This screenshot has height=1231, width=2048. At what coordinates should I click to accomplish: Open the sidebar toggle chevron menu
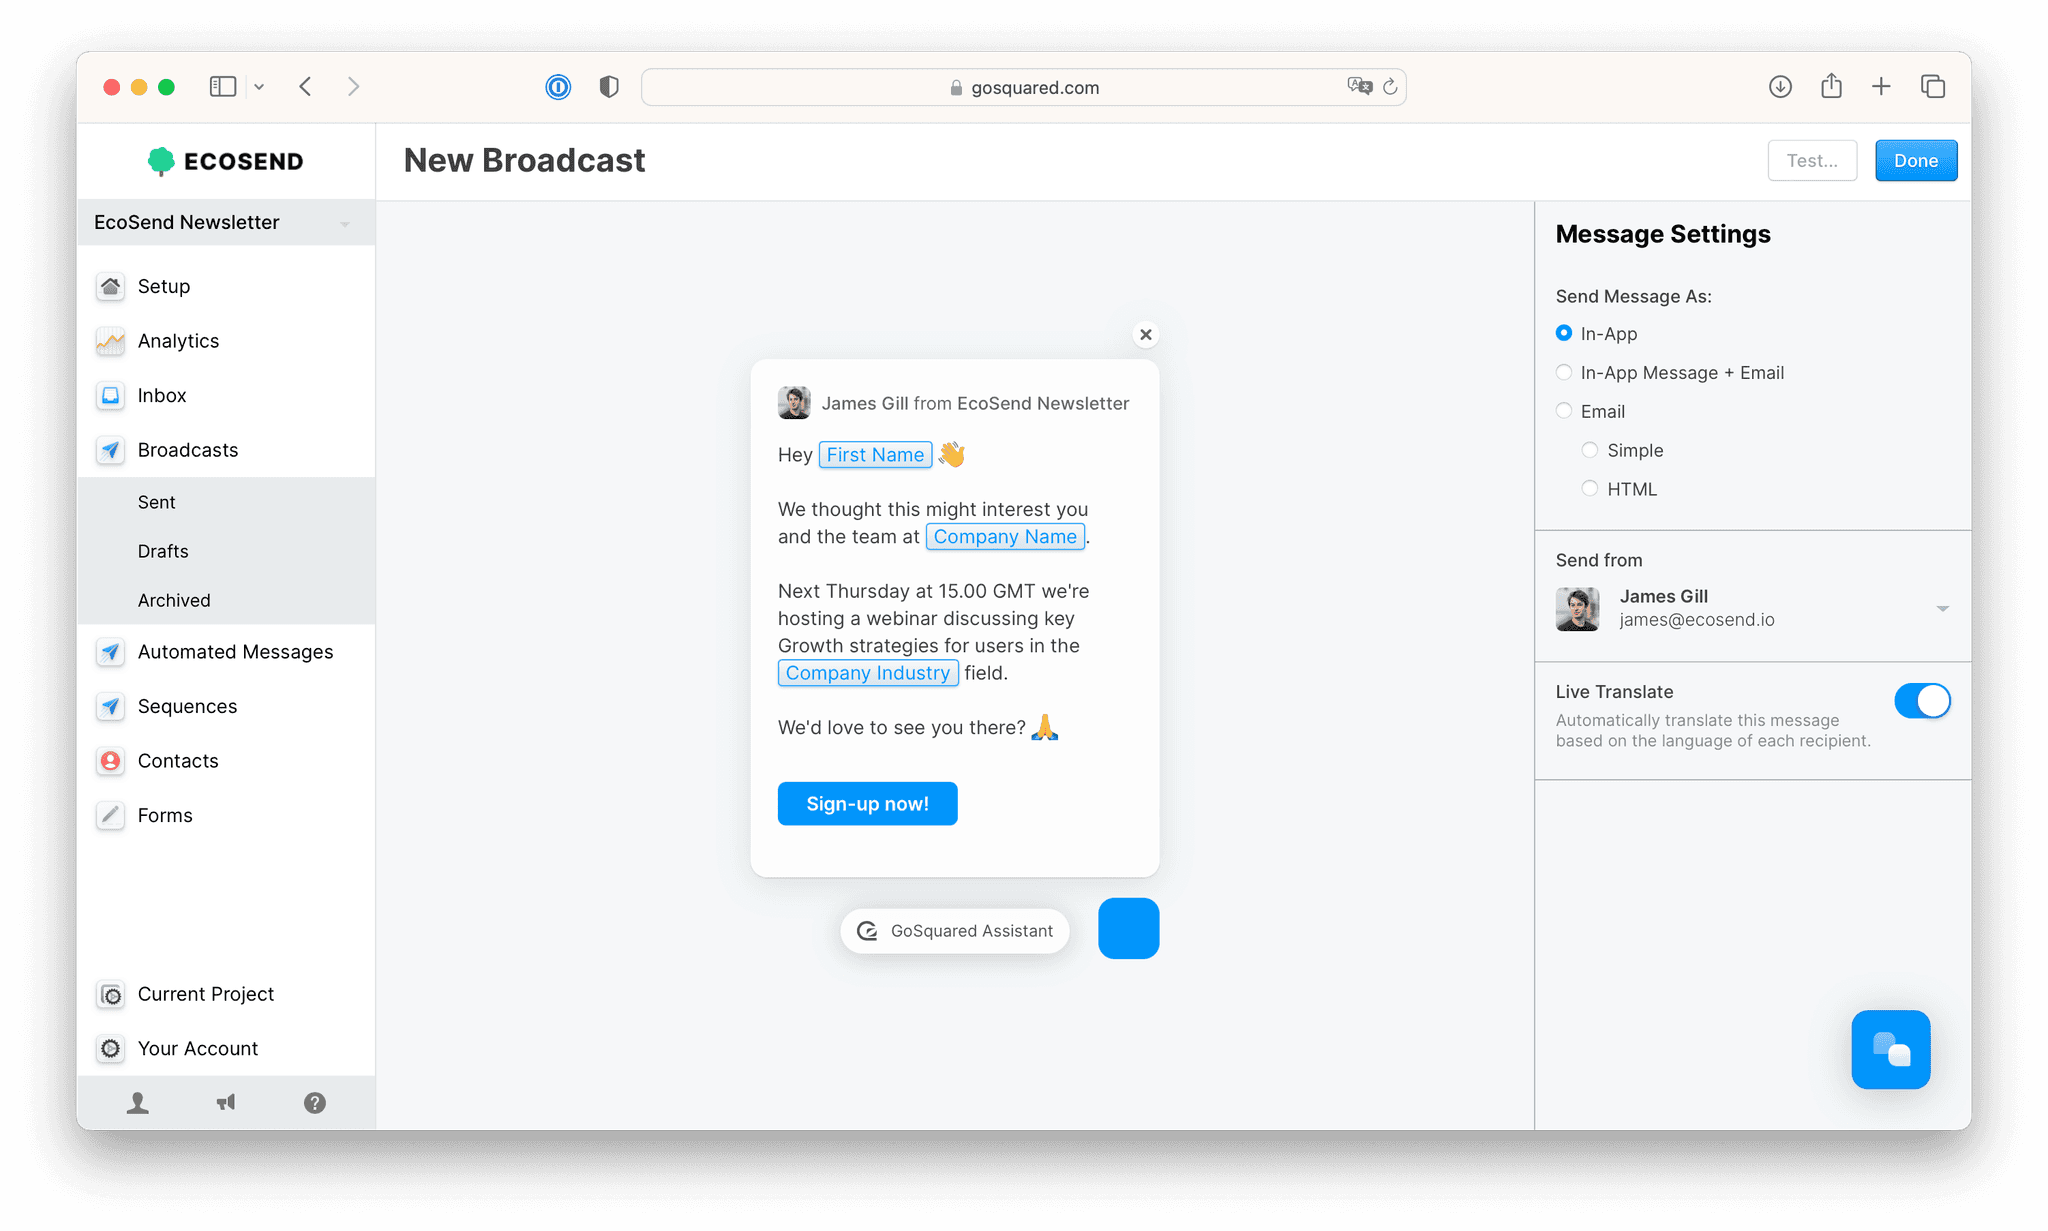pos(259,87)
